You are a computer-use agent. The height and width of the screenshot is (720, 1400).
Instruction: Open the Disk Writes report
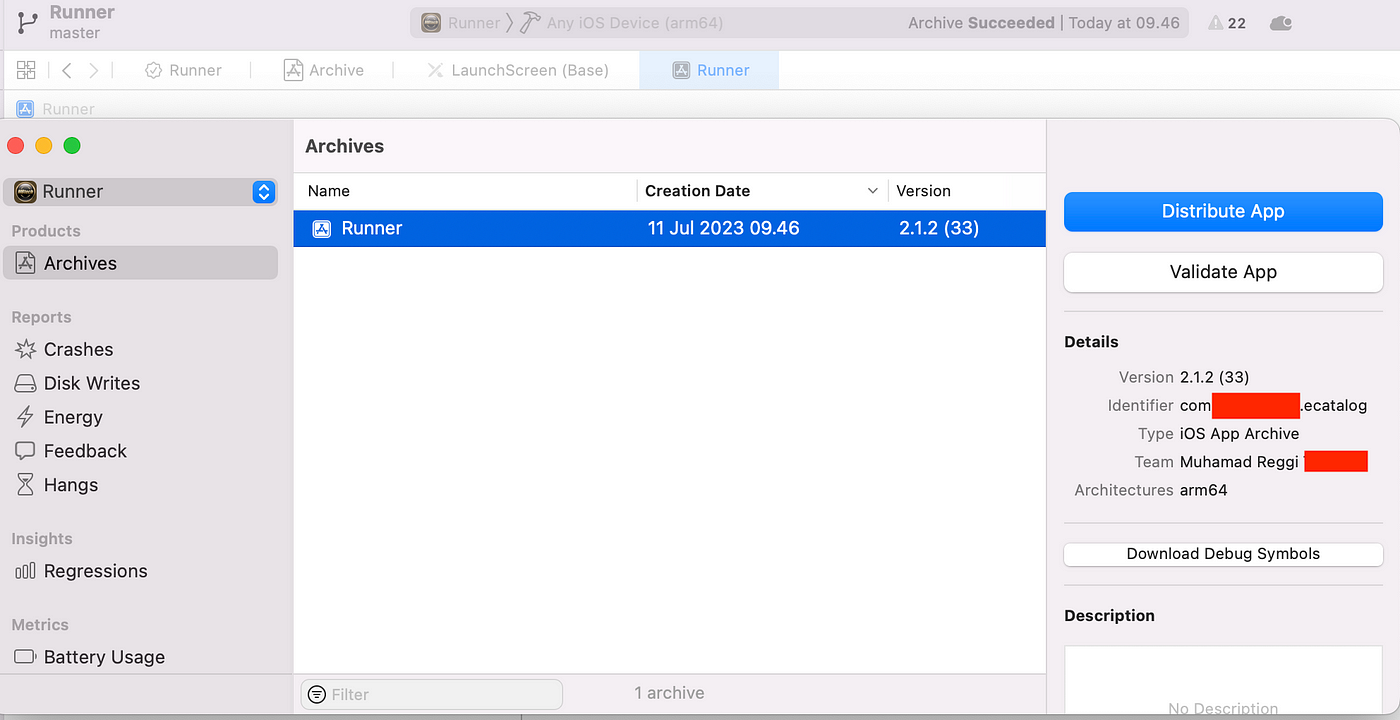coord(92,383)
